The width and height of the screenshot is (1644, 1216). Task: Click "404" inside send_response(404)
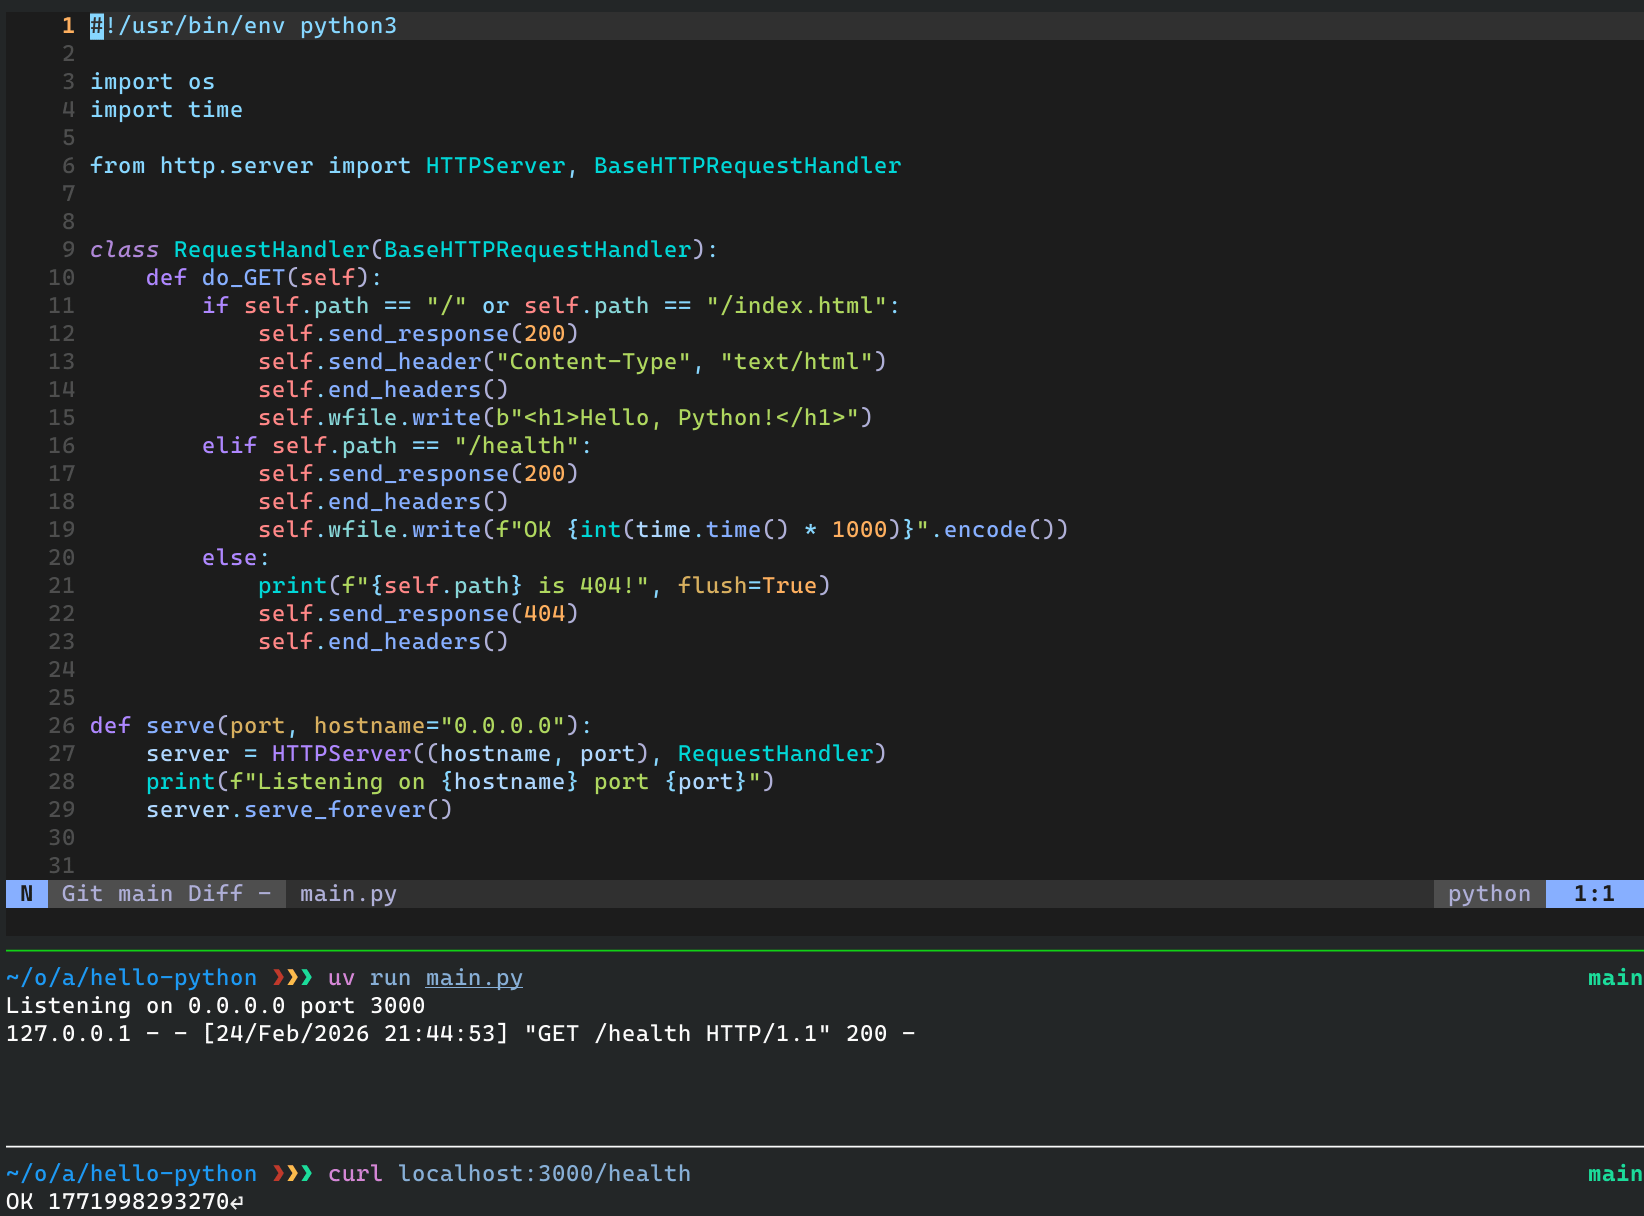click(x=544, y=614)
